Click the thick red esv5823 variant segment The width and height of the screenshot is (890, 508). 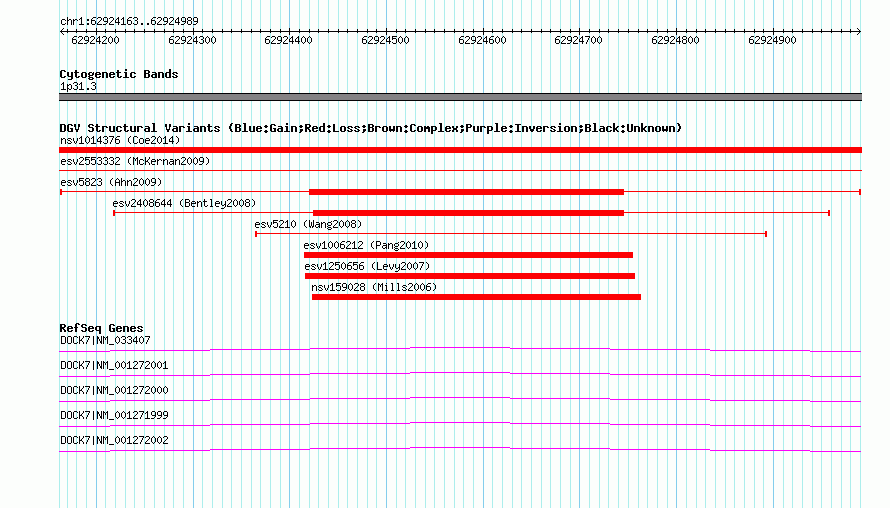tap(467, 192)
